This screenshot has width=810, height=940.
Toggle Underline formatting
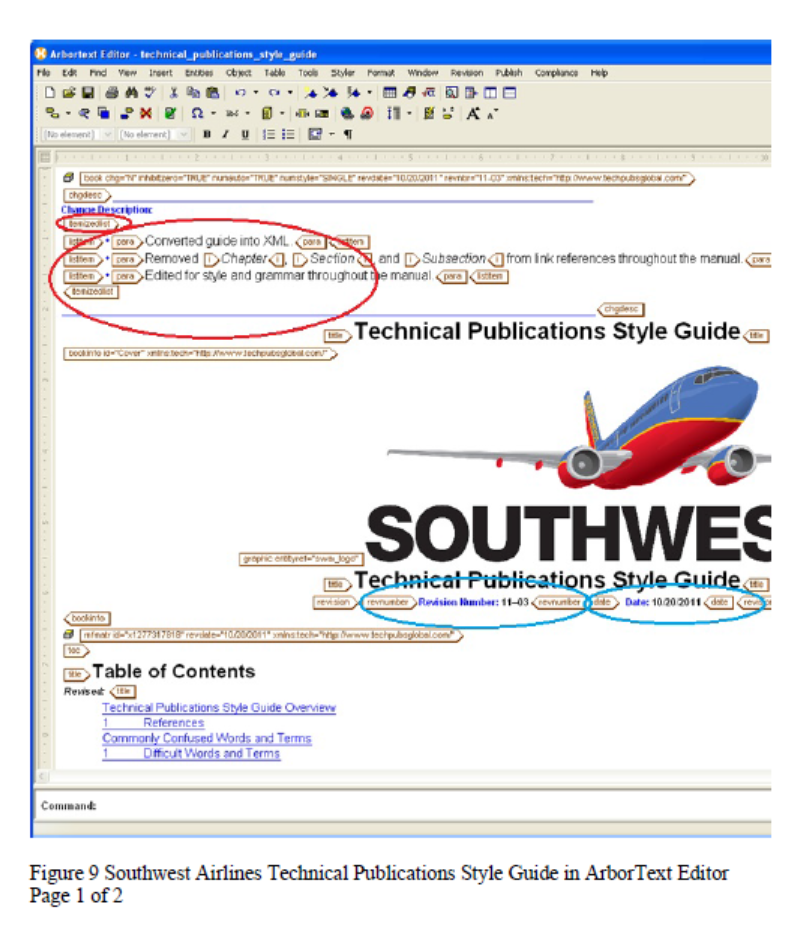[x=245, y=134]
